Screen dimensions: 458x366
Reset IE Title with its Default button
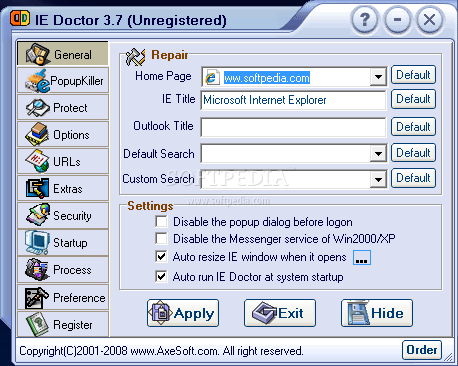tap(413, 99)
